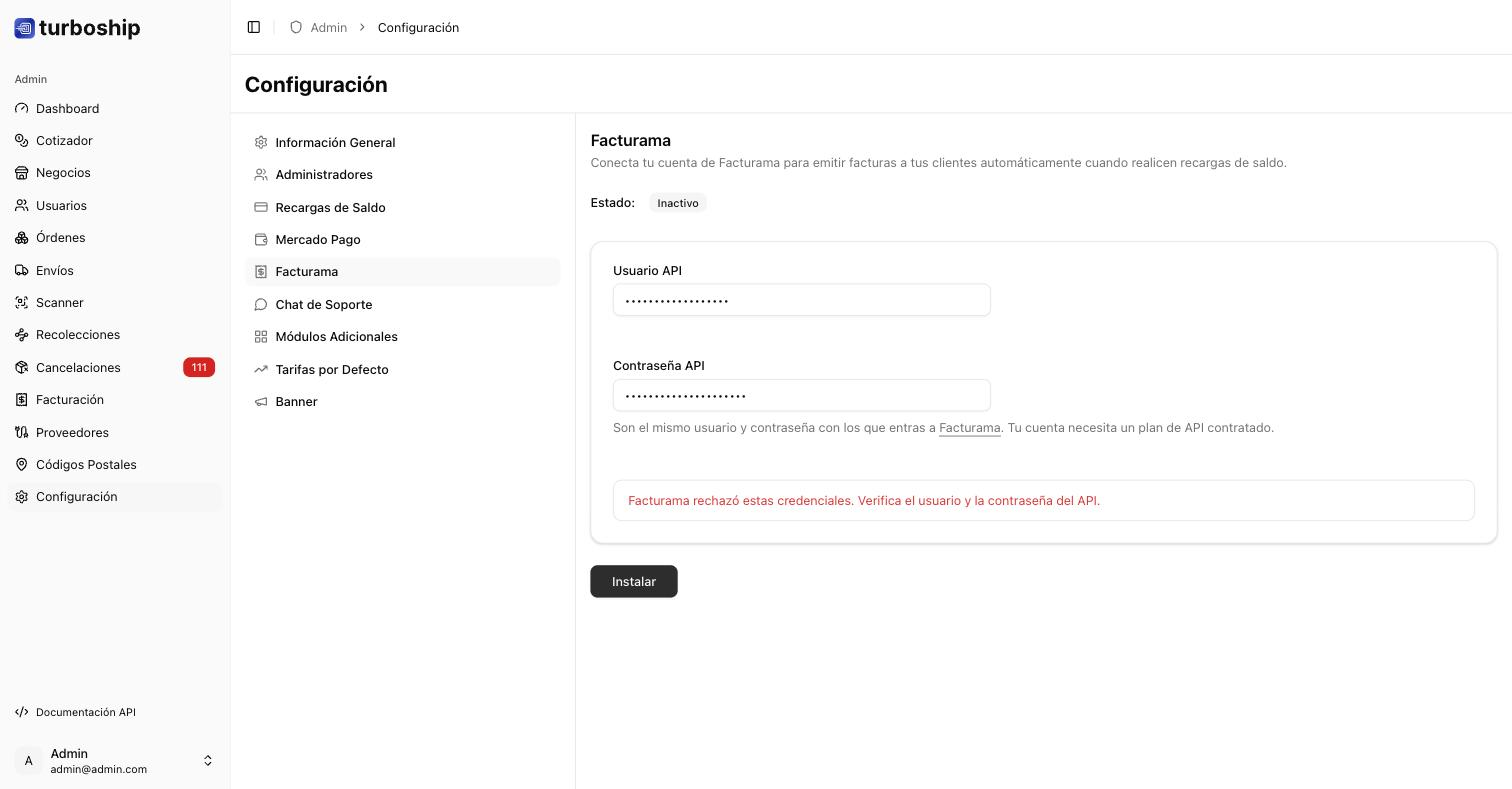The height and width of the screenshot is (789, 1512).
Task: Click the Banner megaphone icon
Action: tap(261, 402)
